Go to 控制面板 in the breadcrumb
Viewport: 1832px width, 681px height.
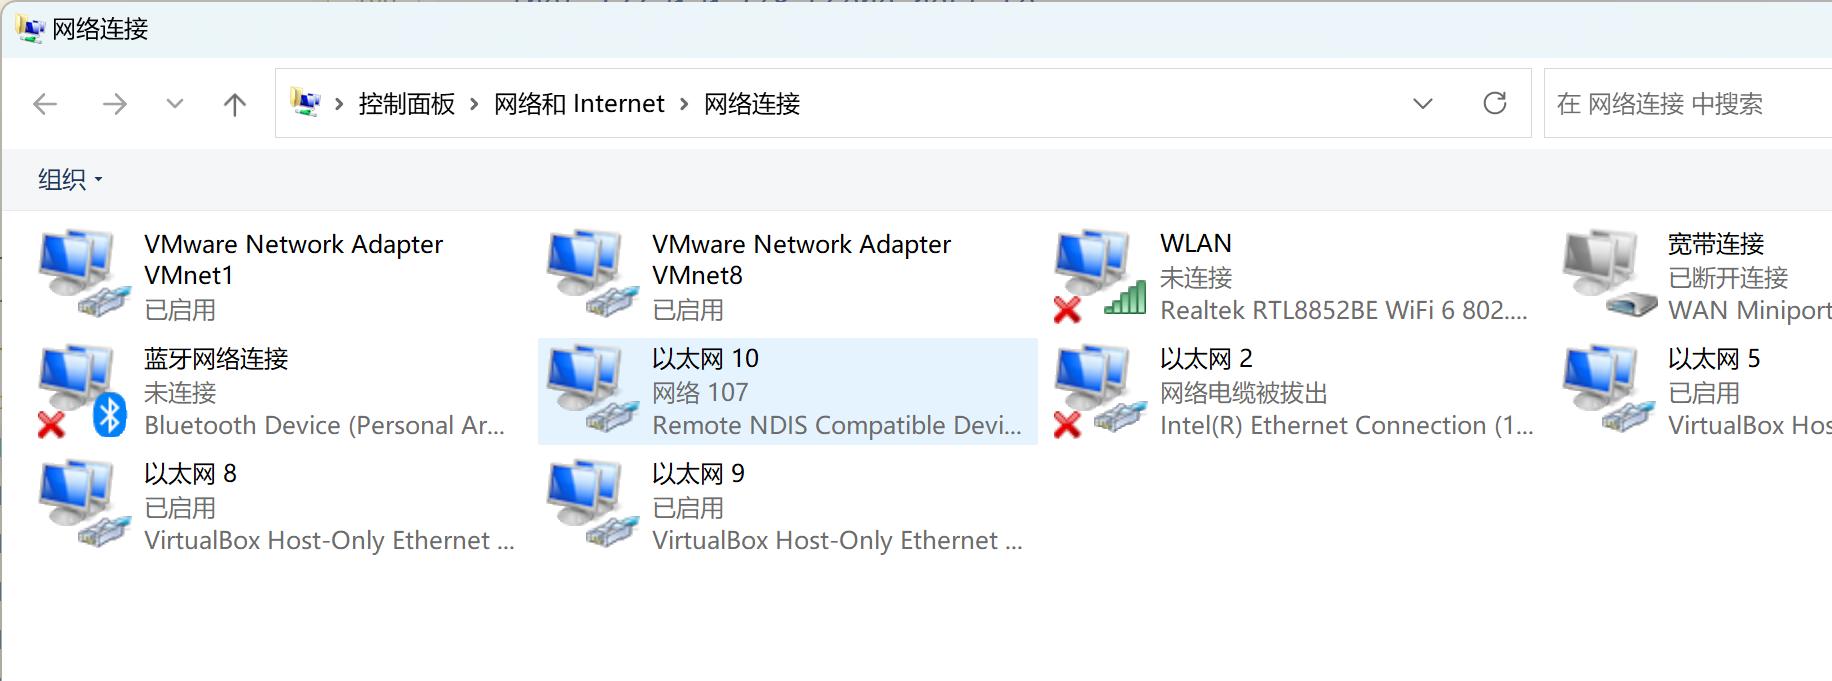(407, 104)
